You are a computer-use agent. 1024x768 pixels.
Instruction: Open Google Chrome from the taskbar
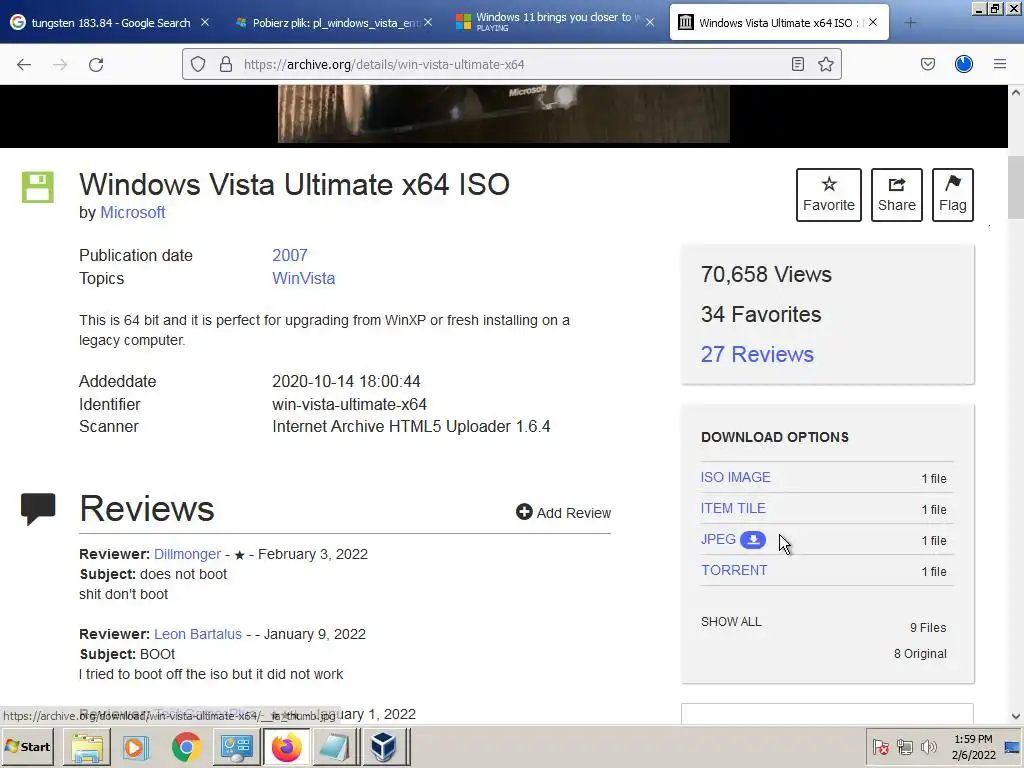(x=187, y=747)
